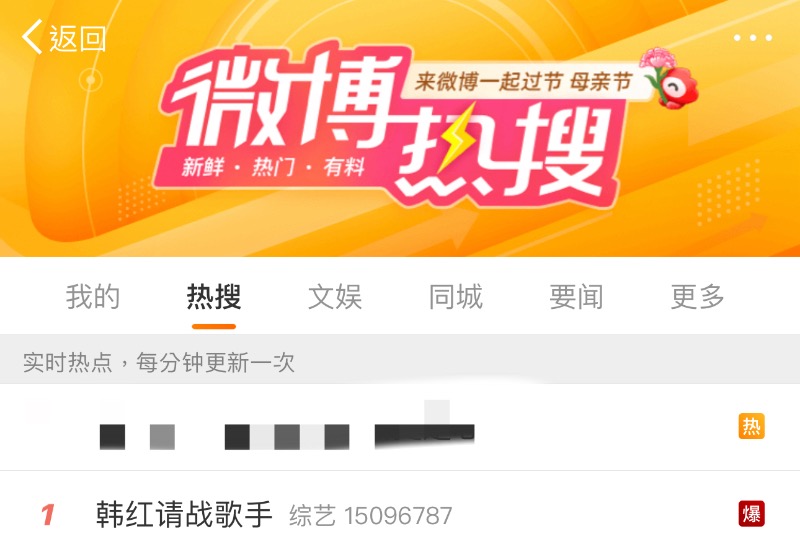Switch to the 要闻 tab
Image resolution: width=800 pixels, height=557 pixels.
(577, 296)
